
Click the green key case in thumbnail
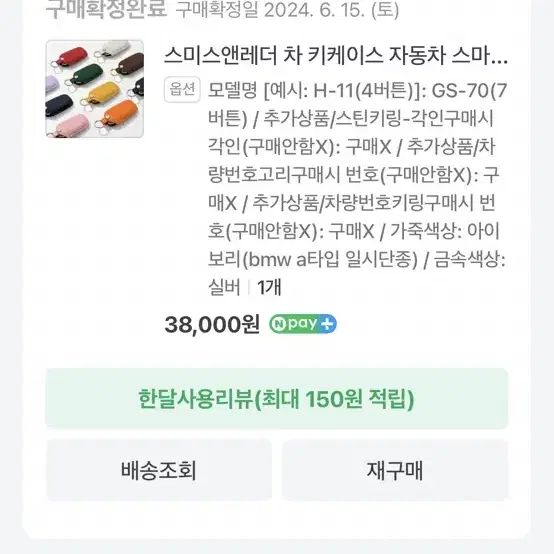(x=87, y=74)
